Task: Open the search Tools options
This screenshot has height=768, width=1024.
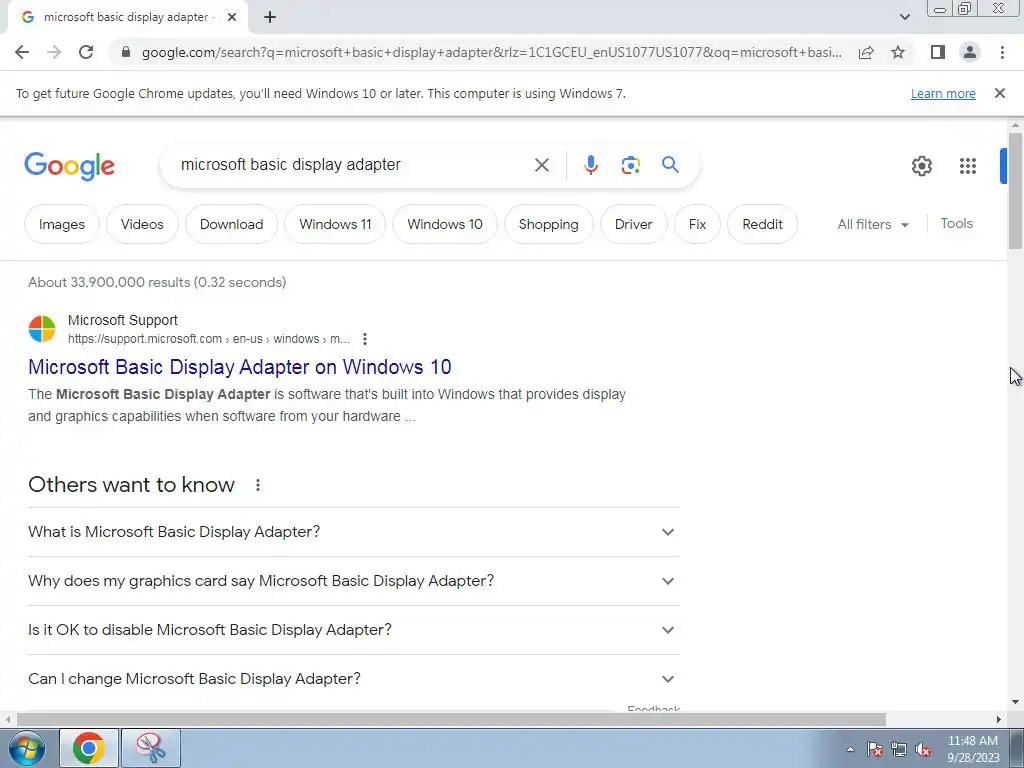Action: (956, 223)
